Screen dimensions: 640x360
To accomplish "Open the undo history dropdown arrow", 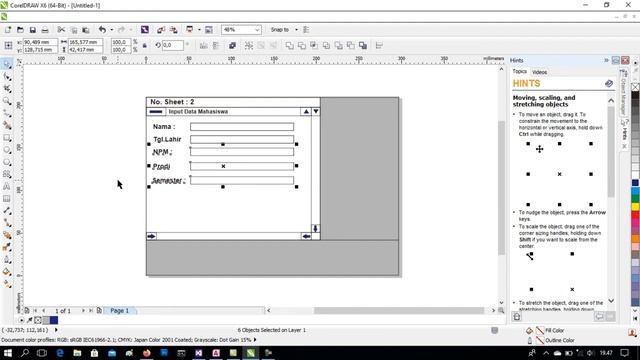I will tap(111, 30).
